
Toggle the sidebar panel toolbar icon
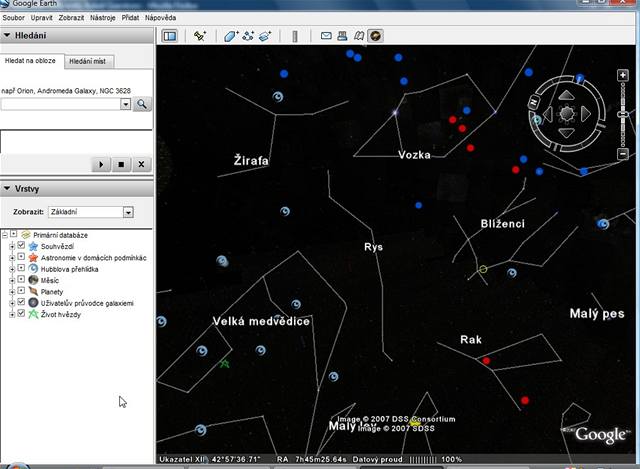point(169,36)
